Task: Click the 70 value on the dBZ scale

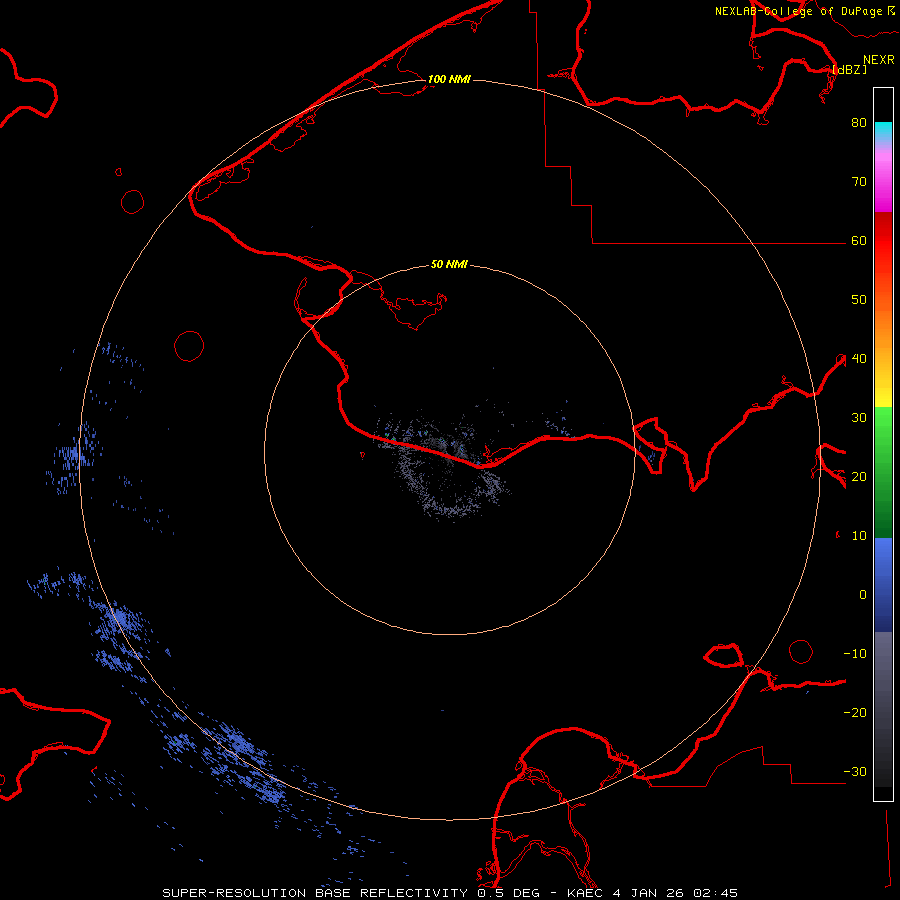Action: point(859,181)
